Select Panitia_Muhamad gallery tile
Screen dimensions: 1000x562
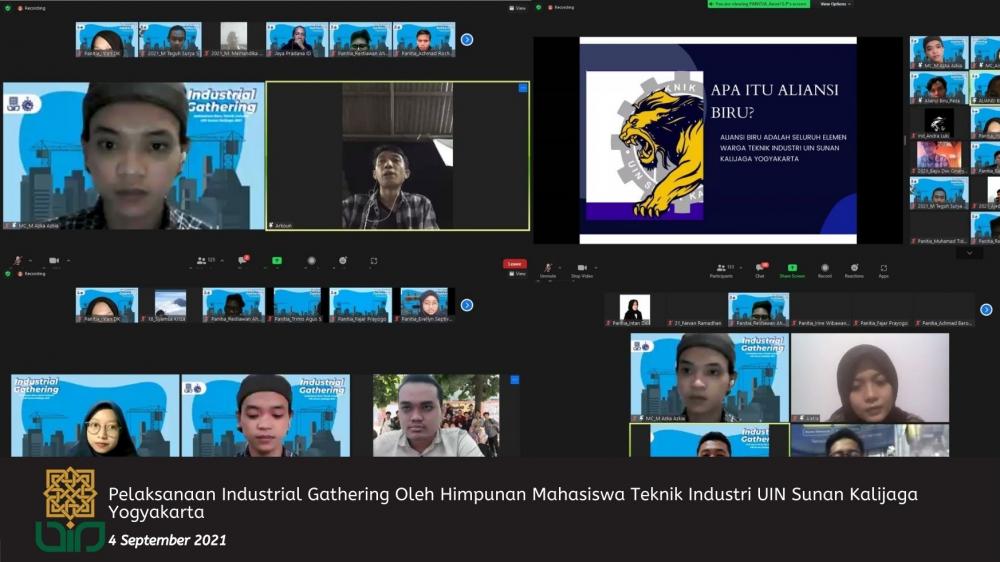[x=939, y=228]
